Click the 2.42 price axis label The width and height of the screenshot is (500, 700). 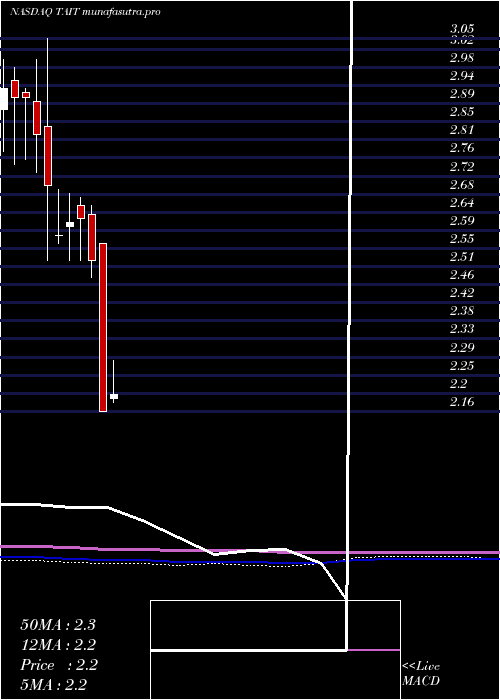[x=462, y=293]
